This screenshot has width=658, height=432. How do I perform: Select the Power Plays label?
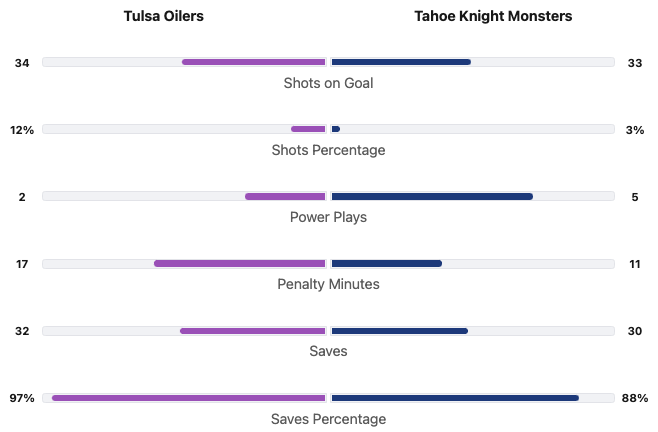point(328,217)
